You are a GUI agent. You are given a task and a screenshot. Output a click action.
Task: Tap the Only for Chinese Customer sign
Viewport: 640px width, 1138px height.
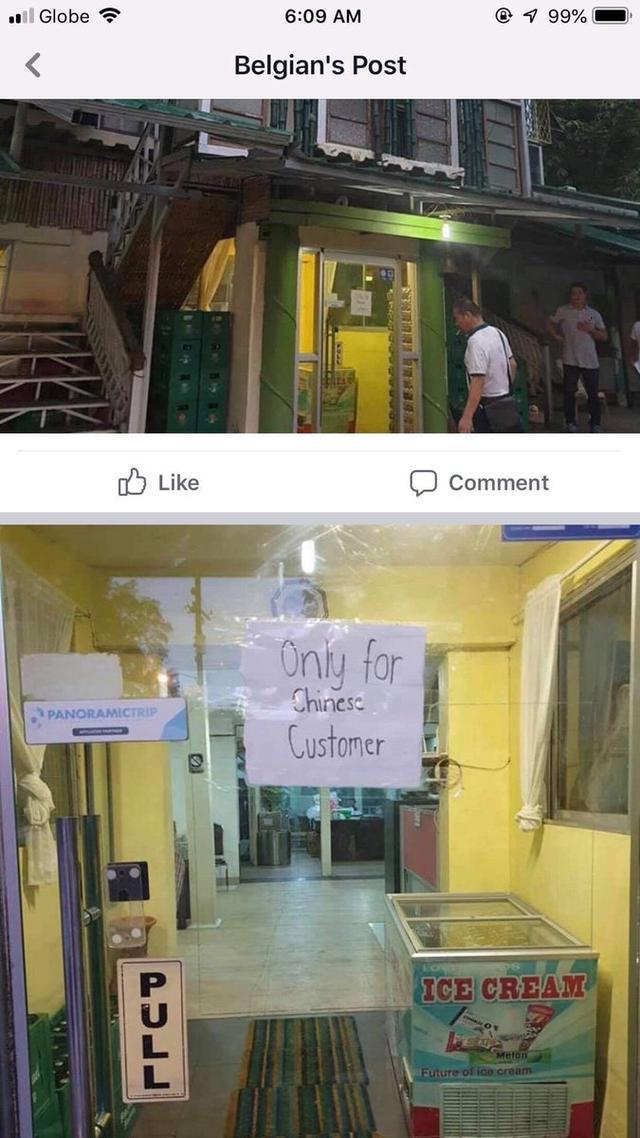coord(334,703)
